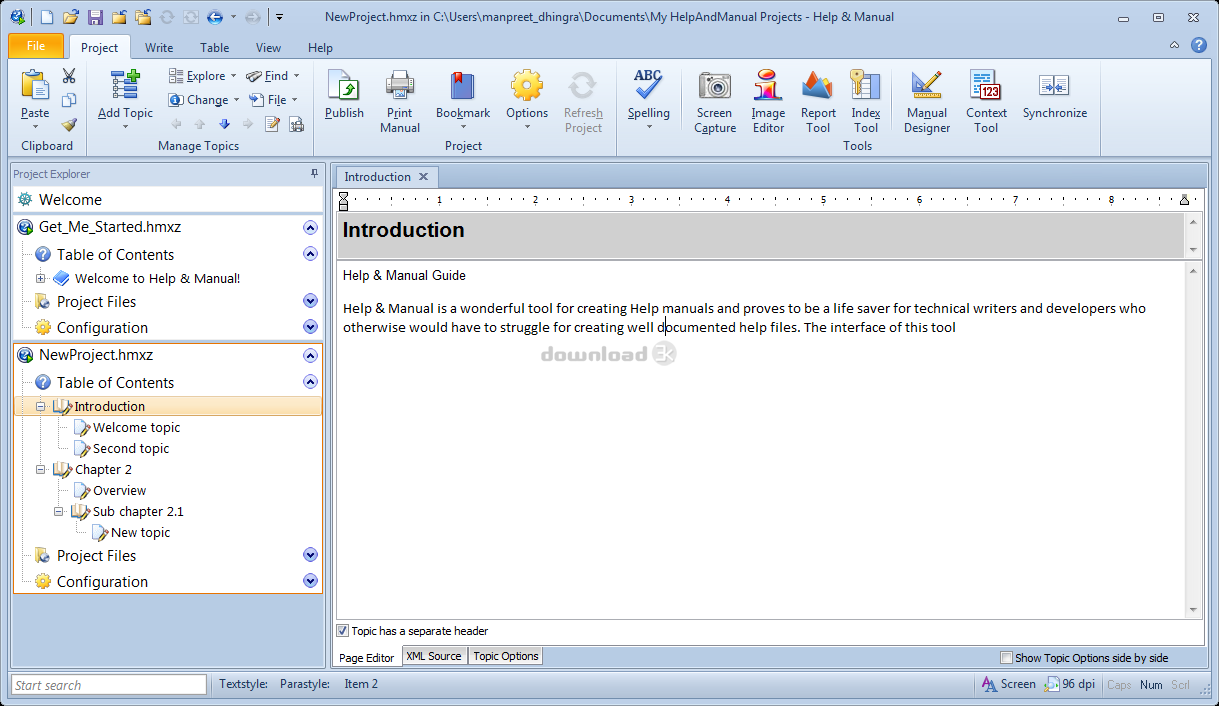
Task: Expand Project Files under NewProject.hmxz
Action: click(310, 555)
